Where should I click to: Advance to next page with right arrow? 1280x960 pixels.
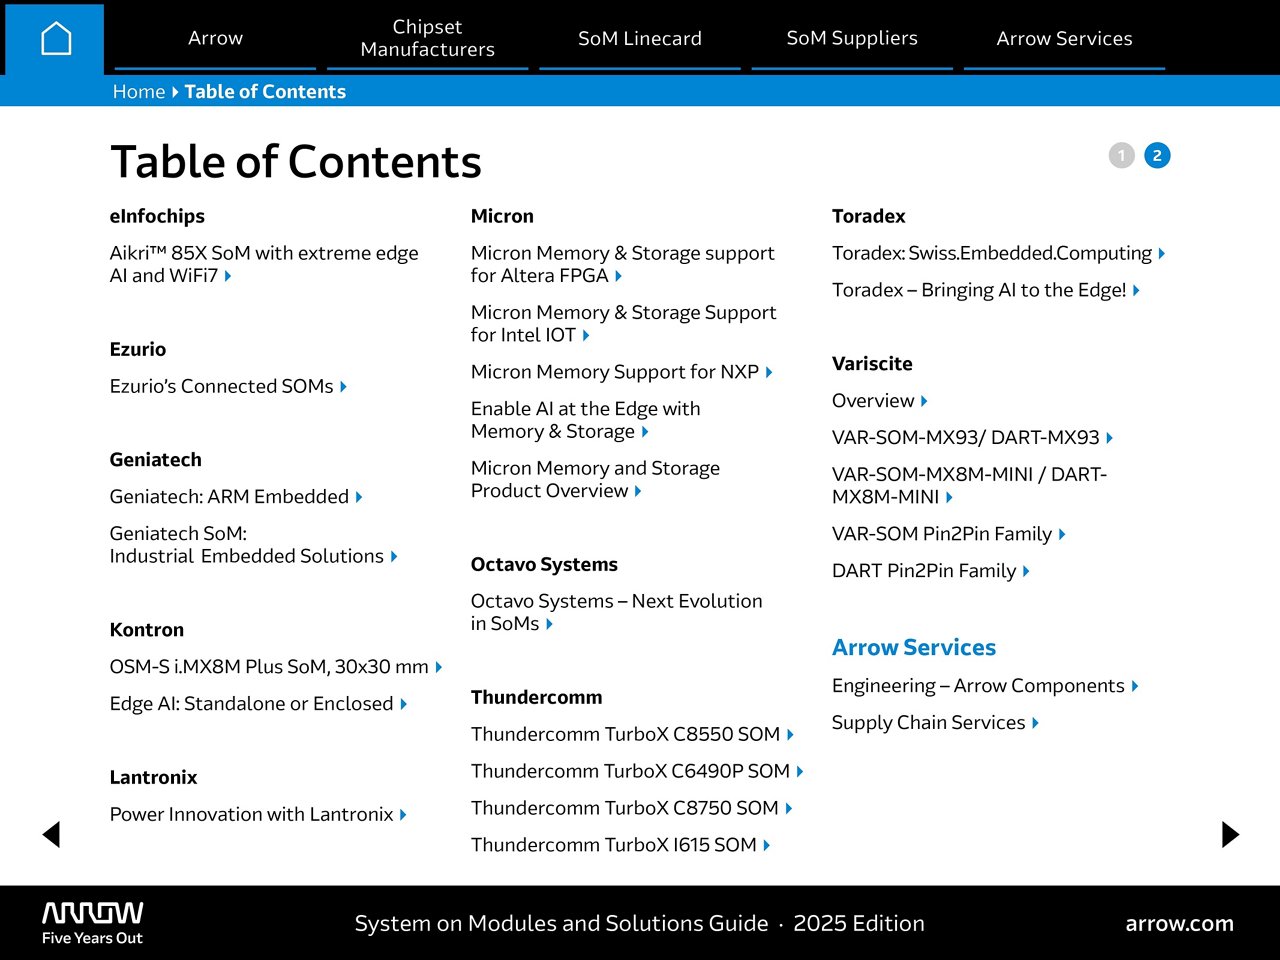point(1231,834)
